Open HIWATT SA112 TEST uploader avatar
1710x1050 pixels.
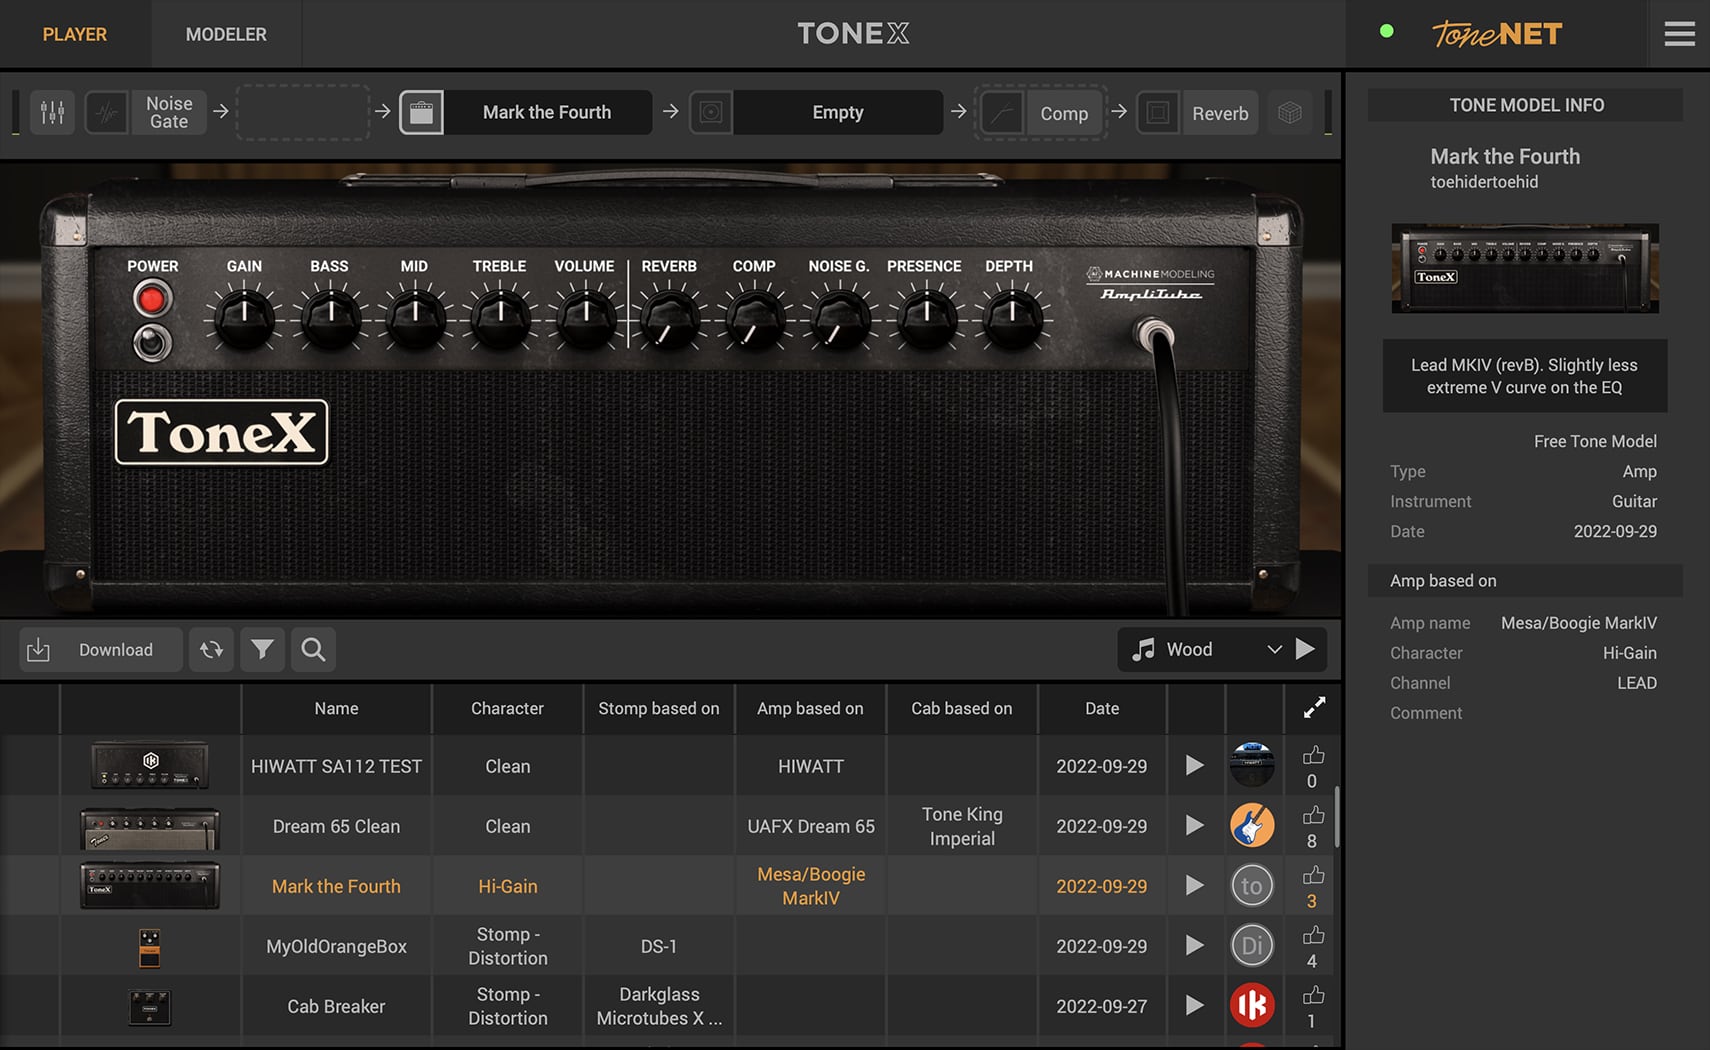pyautogui.click(x=1252, y=765)
